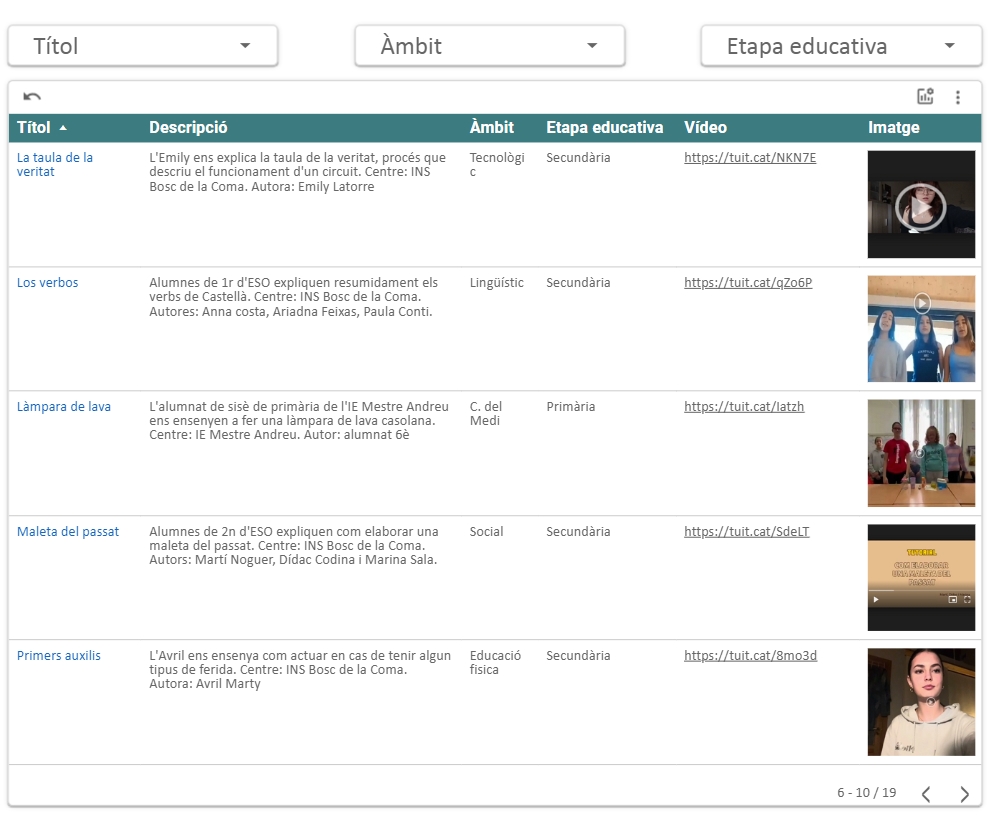Click the Los verbos video thumbnail
The image size is (992, 830).
point(920,329)
